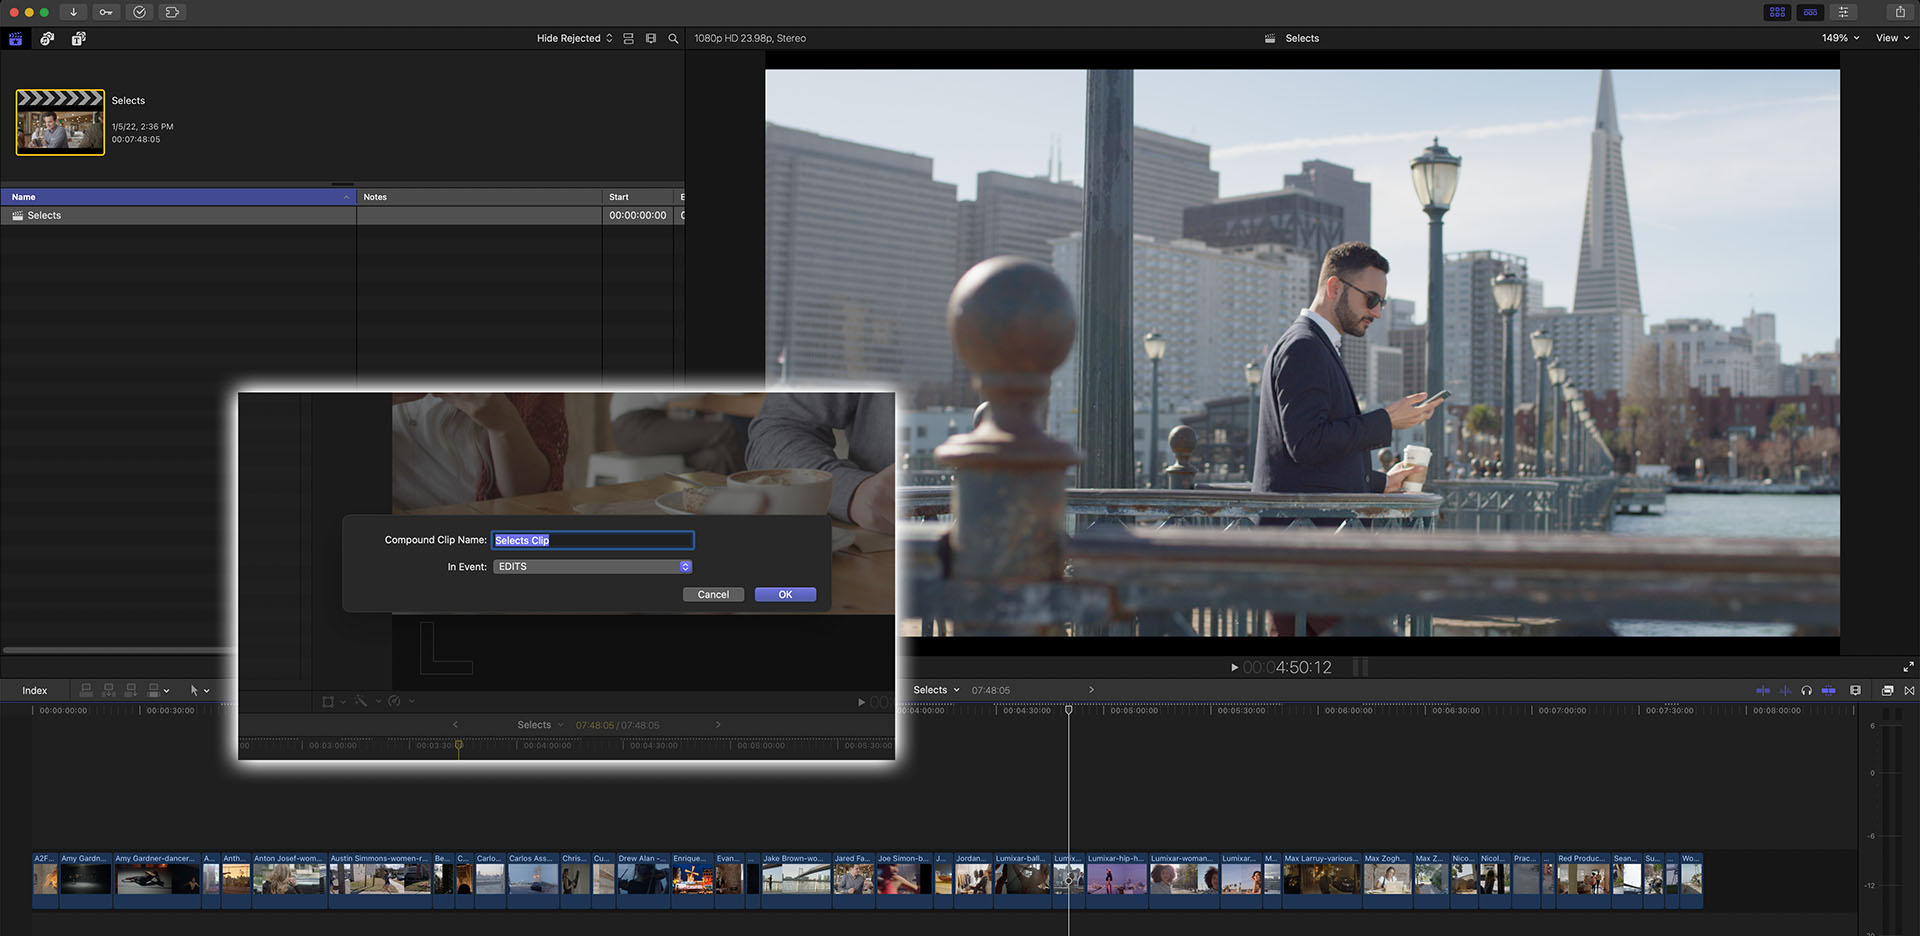Toggle timeline snapping icon

point(1829,691)
